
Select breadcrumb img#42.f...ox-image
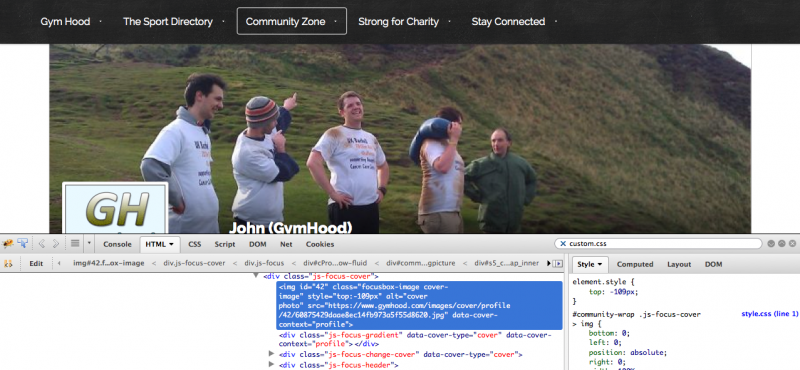coord(108,264)
